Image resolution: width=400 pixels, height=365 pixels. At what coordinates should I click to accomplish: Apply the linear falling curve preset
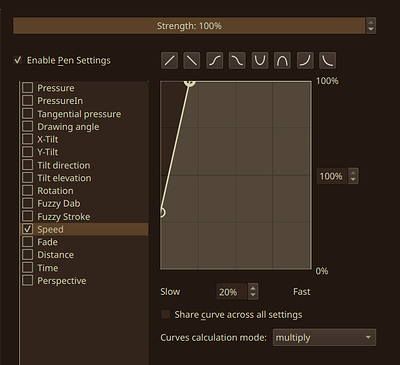[192, 61]
